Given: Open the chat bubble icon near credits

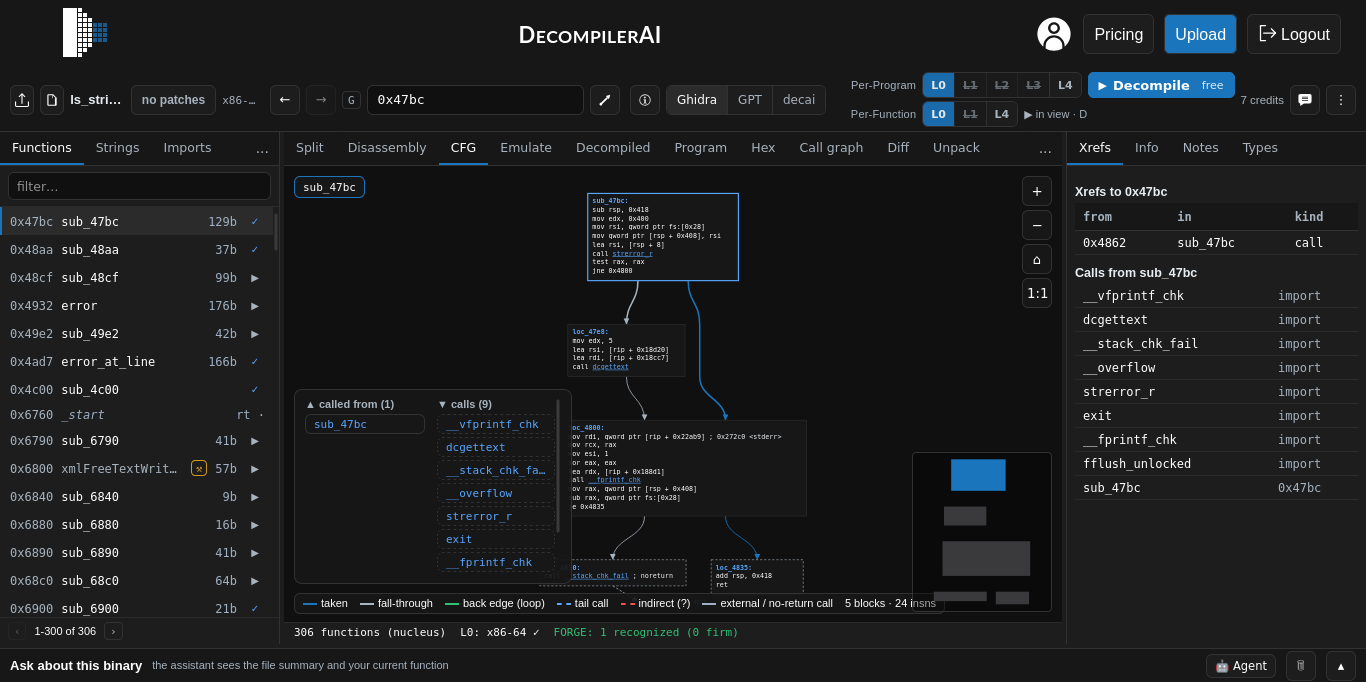Looking at the screenshot, I should coord(1305,100).
